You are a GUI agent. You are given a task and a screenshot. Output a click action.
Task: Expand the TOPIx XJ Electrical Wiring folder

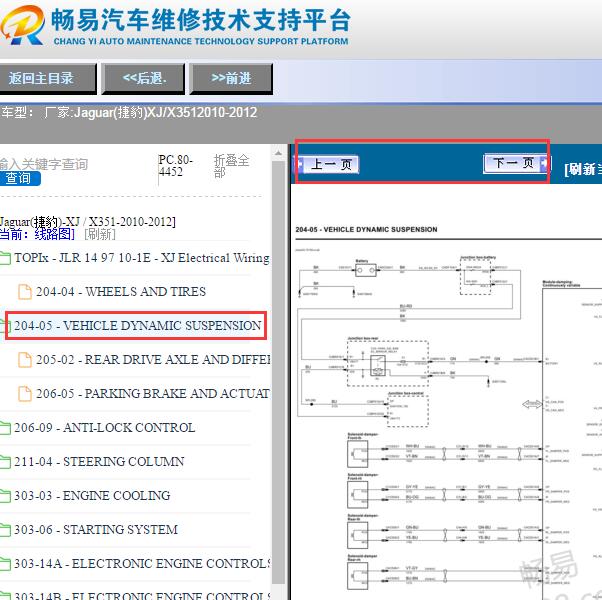[x=142, y=258]
